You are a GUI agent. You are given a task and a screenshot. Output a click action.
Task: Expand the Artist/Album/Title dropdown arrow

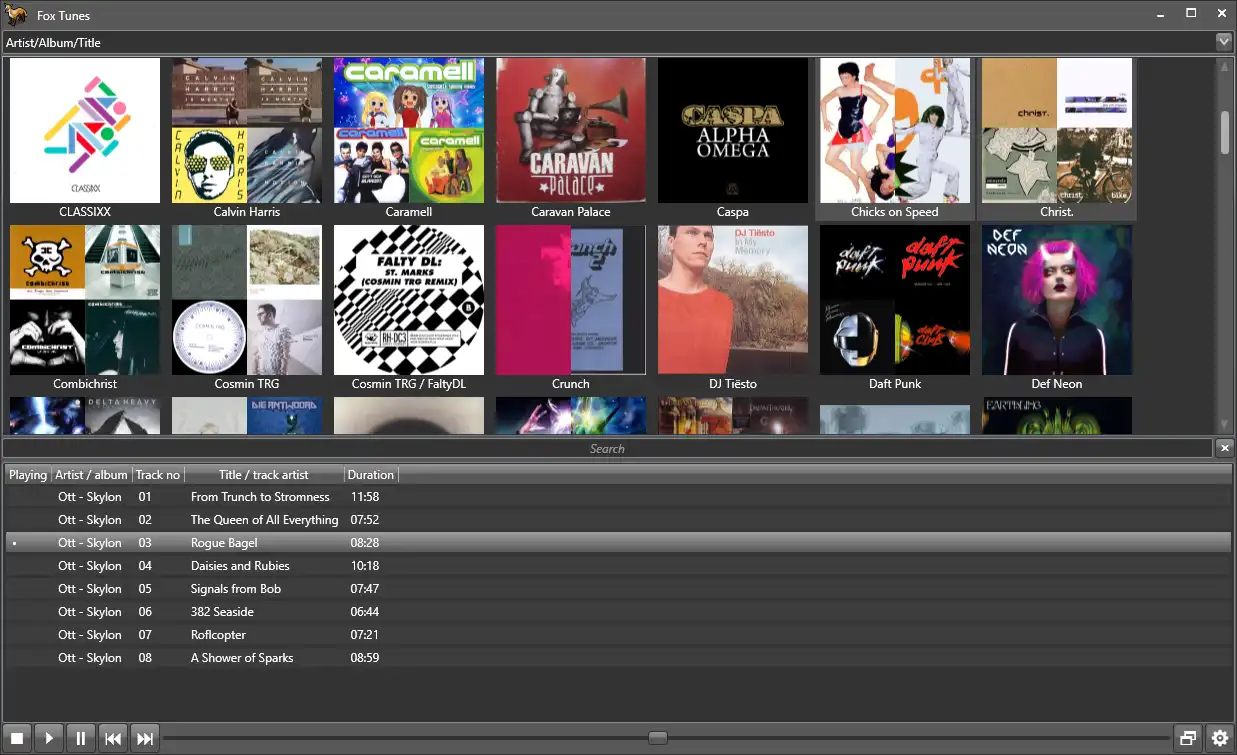(x=1223, y=42)
